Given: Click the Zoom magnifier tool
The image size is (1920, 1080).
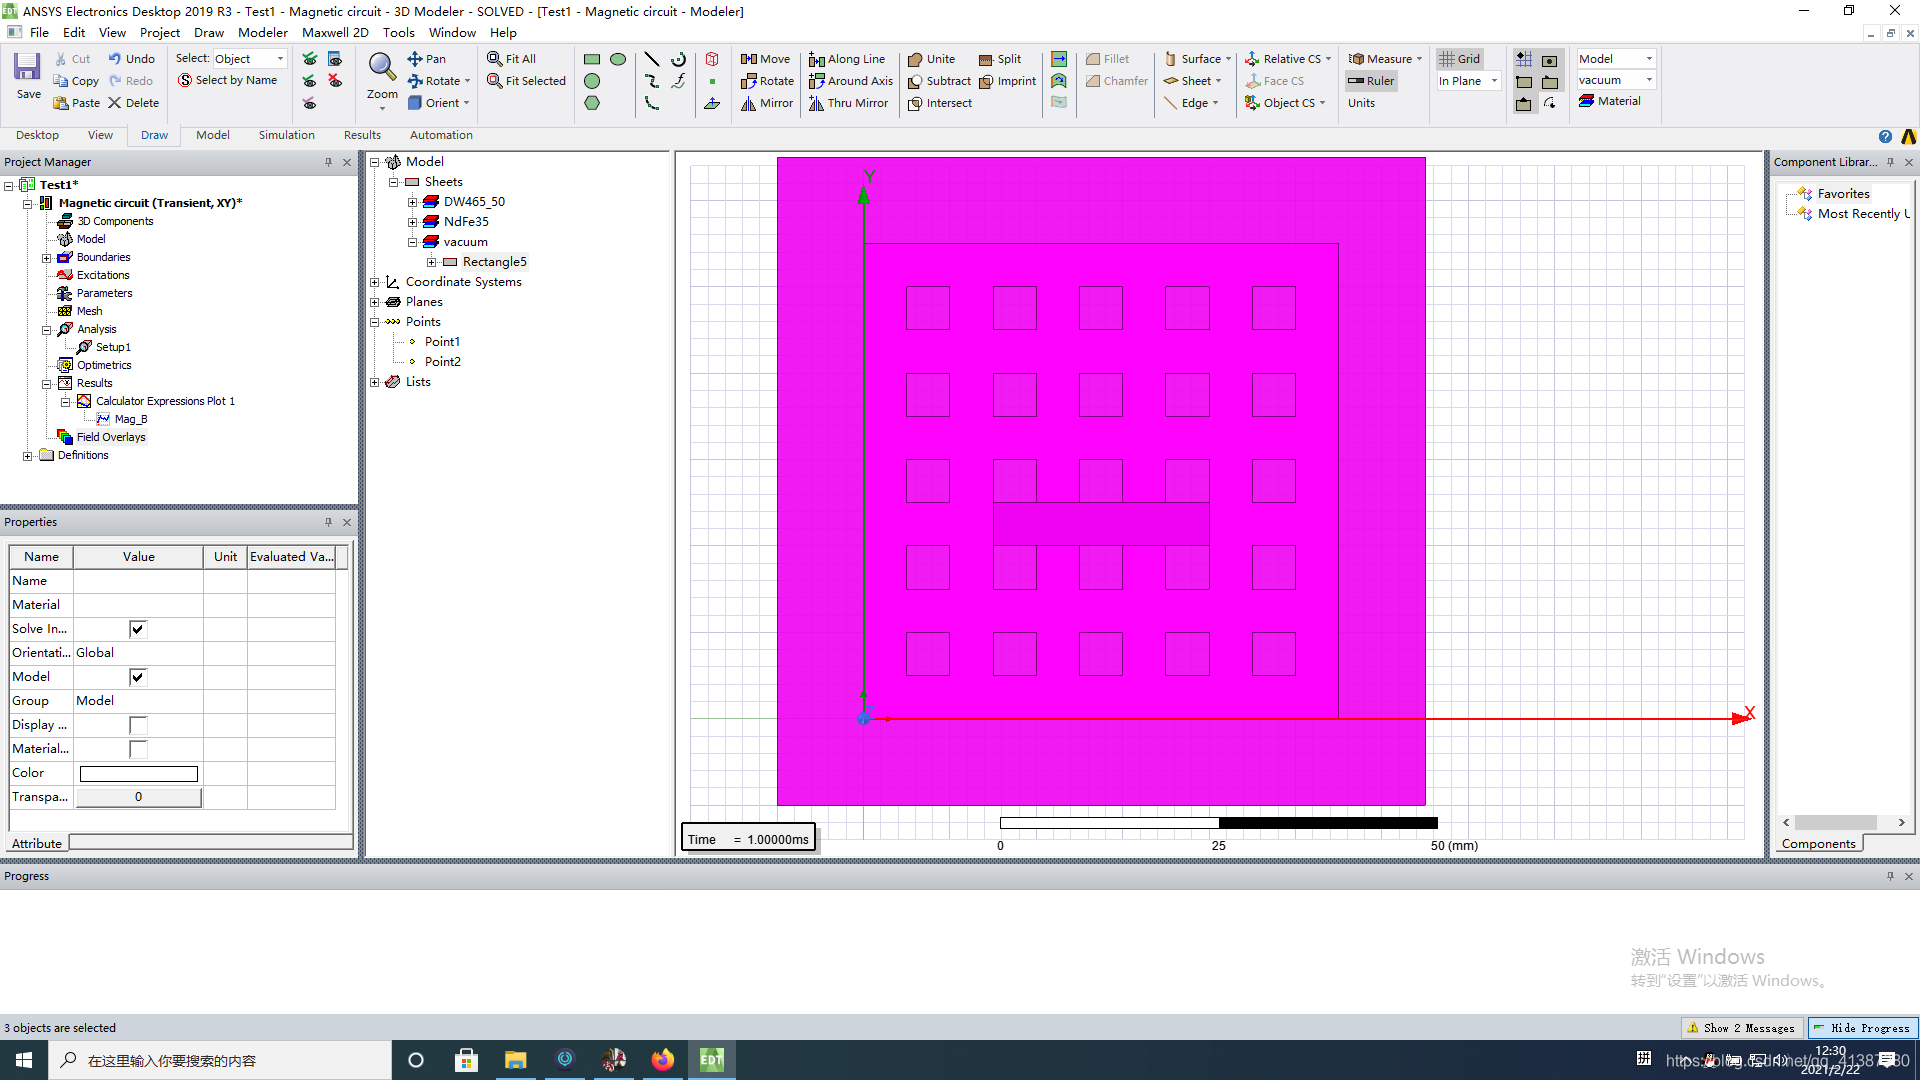Looking at the screenshot, I should 382,68.
